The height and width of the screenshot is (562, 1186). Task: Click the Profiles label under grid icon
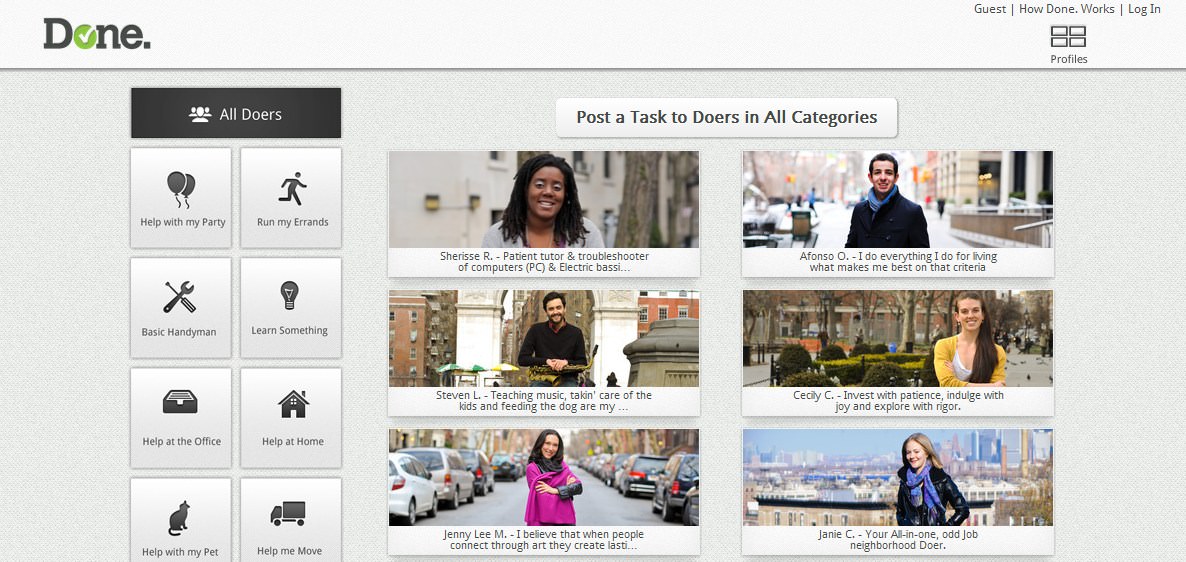click(x=1069, y=59)
